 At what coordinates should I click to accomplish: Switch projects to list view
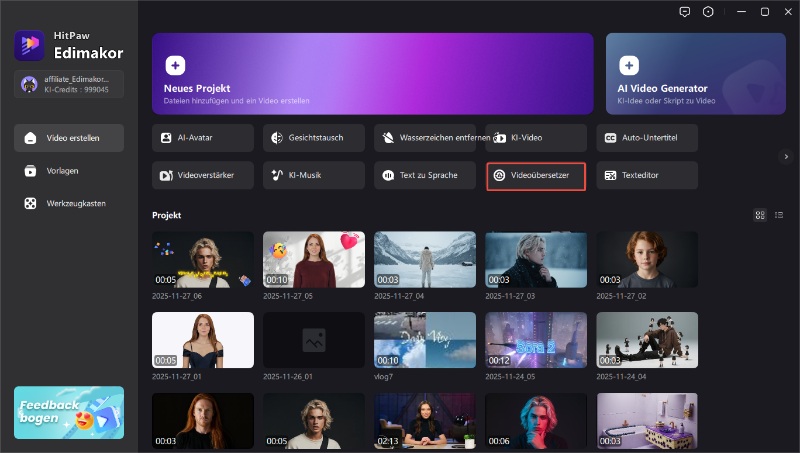tap(778, 215)
